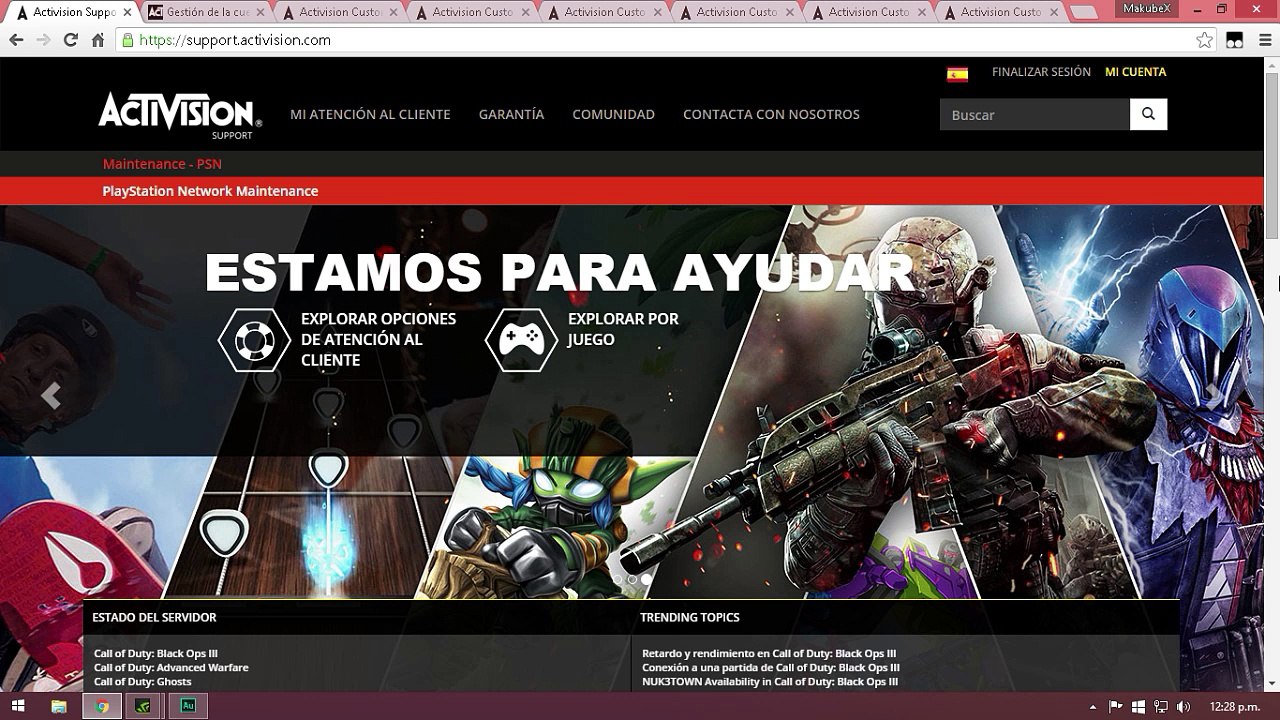Close the Gestión de la cuenta tab

pyautogui.click(x=259, y=12)
